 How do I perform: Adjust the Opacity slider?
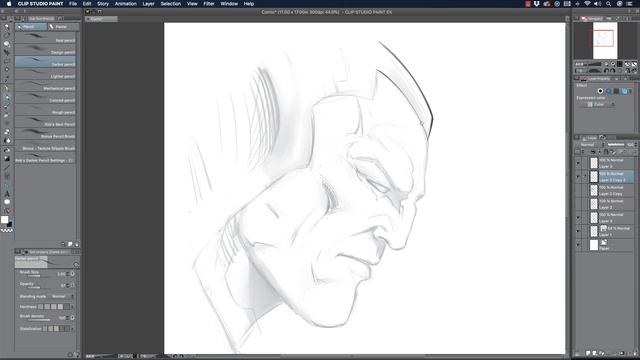[x=39, y=288]
